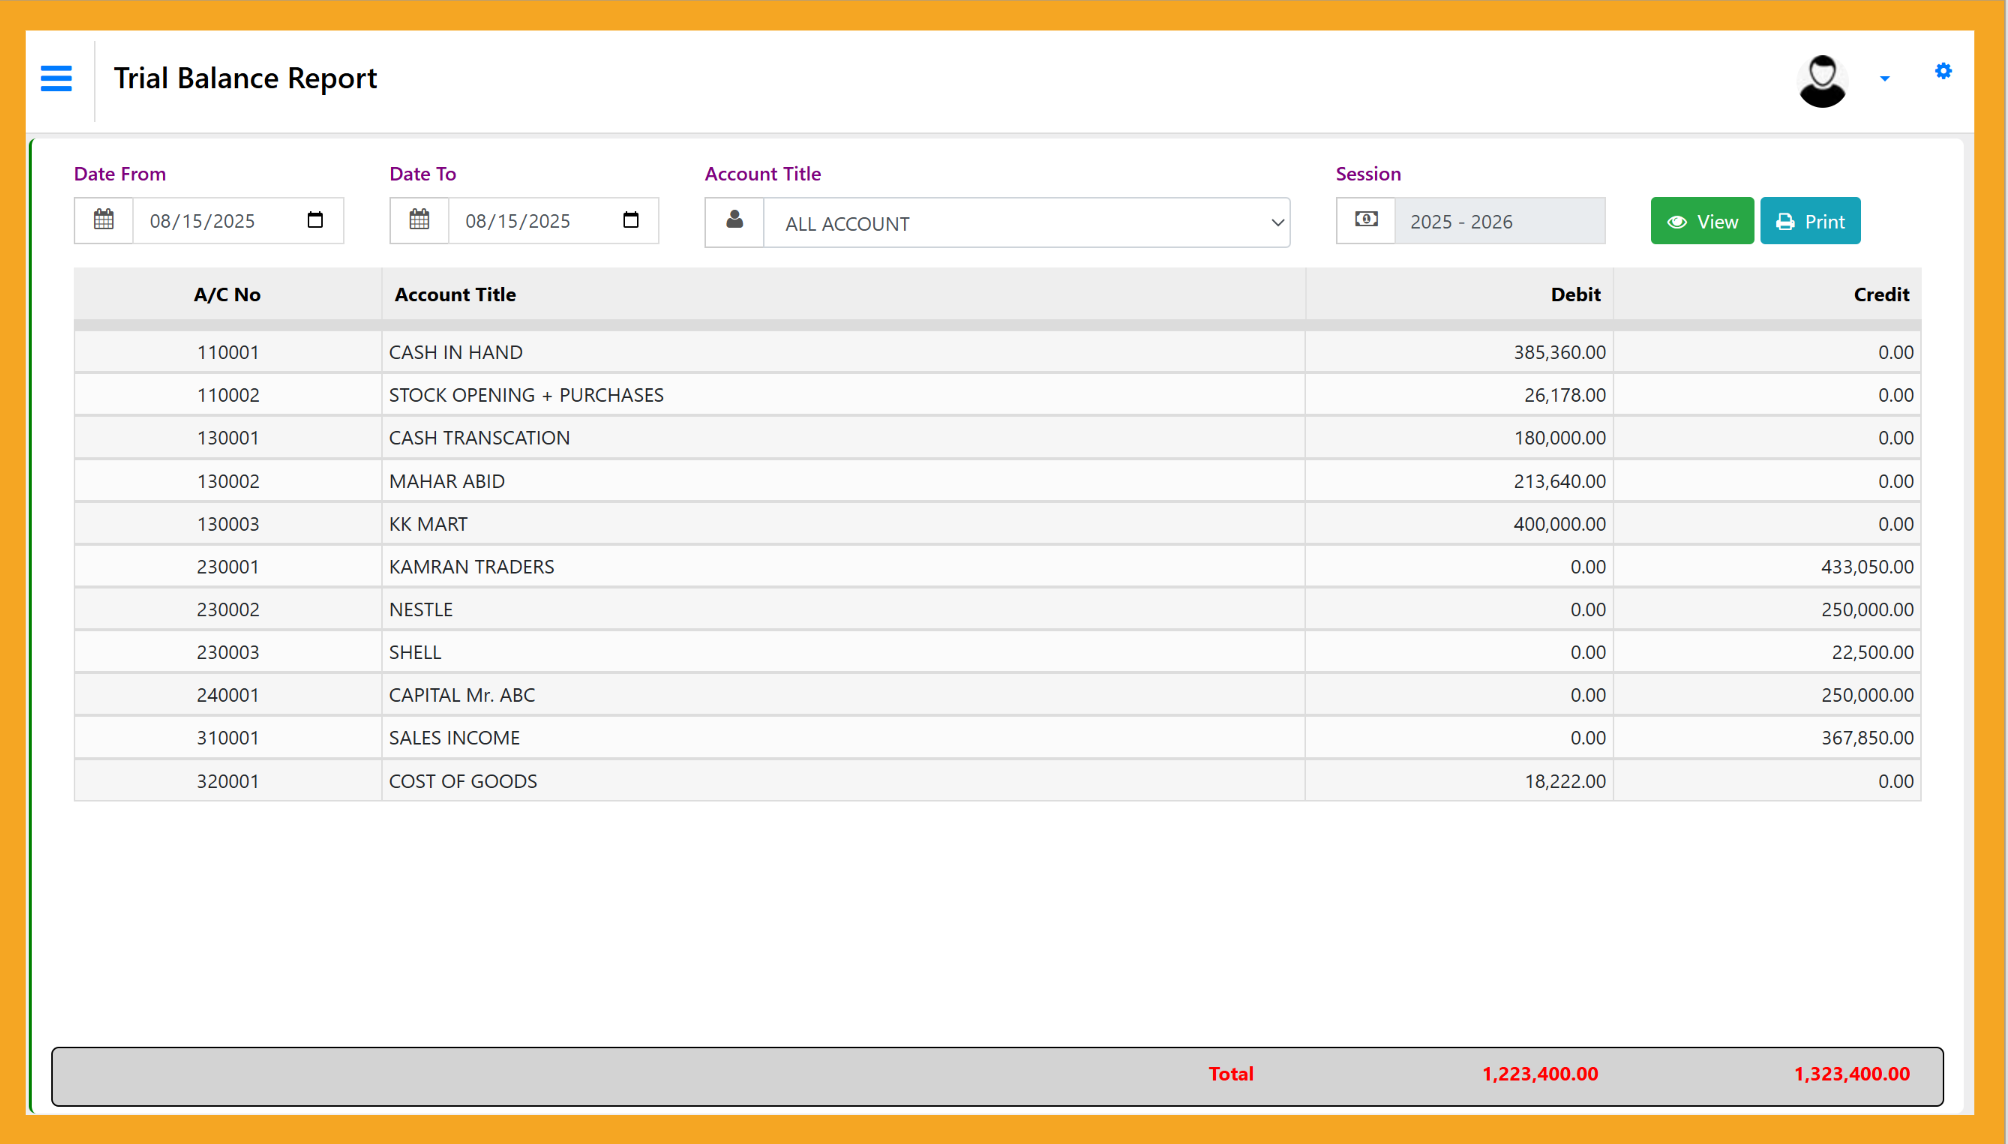The image size is (2008, 1144).
Task: Click the Debit column header
Action: click(x=1575, y=294)
